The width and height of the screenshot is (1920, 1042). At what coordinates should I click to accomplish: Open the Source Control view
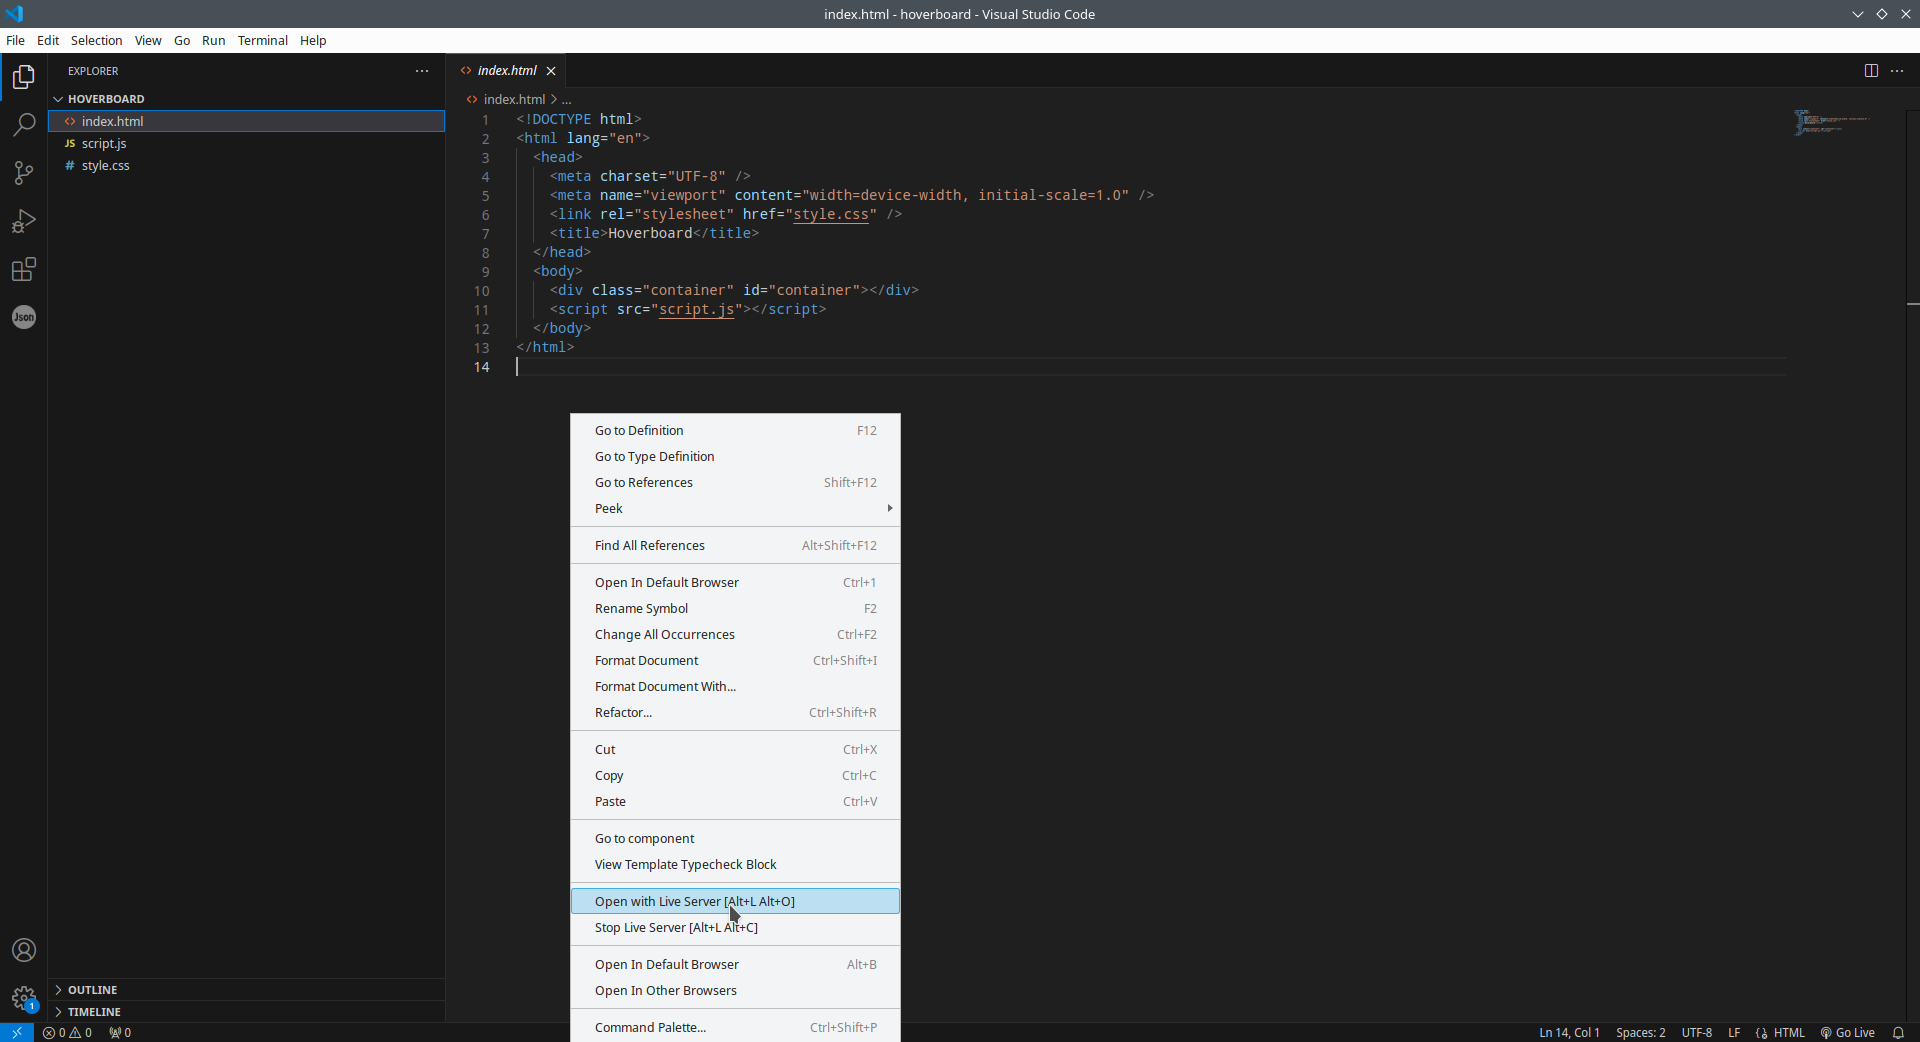[x=24, y=173]
